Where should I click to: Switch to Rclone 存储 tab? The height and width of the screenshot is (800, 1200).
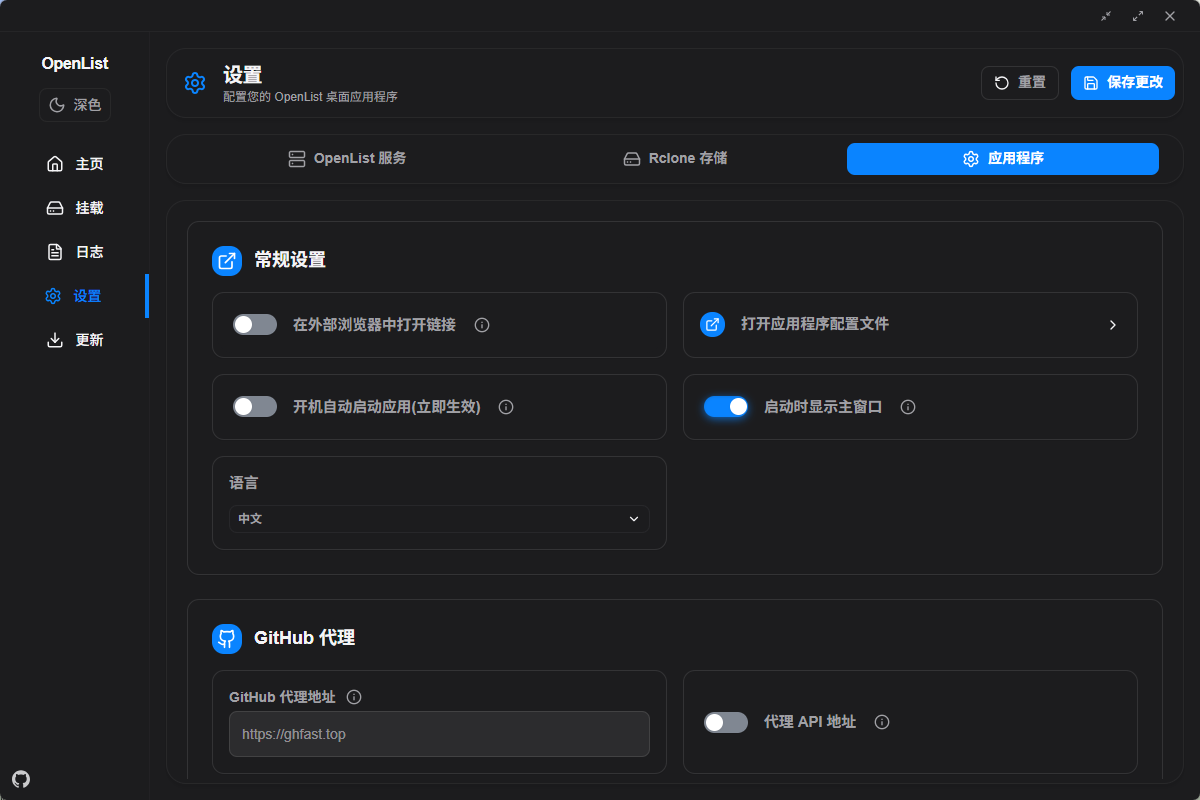(675, 159)
